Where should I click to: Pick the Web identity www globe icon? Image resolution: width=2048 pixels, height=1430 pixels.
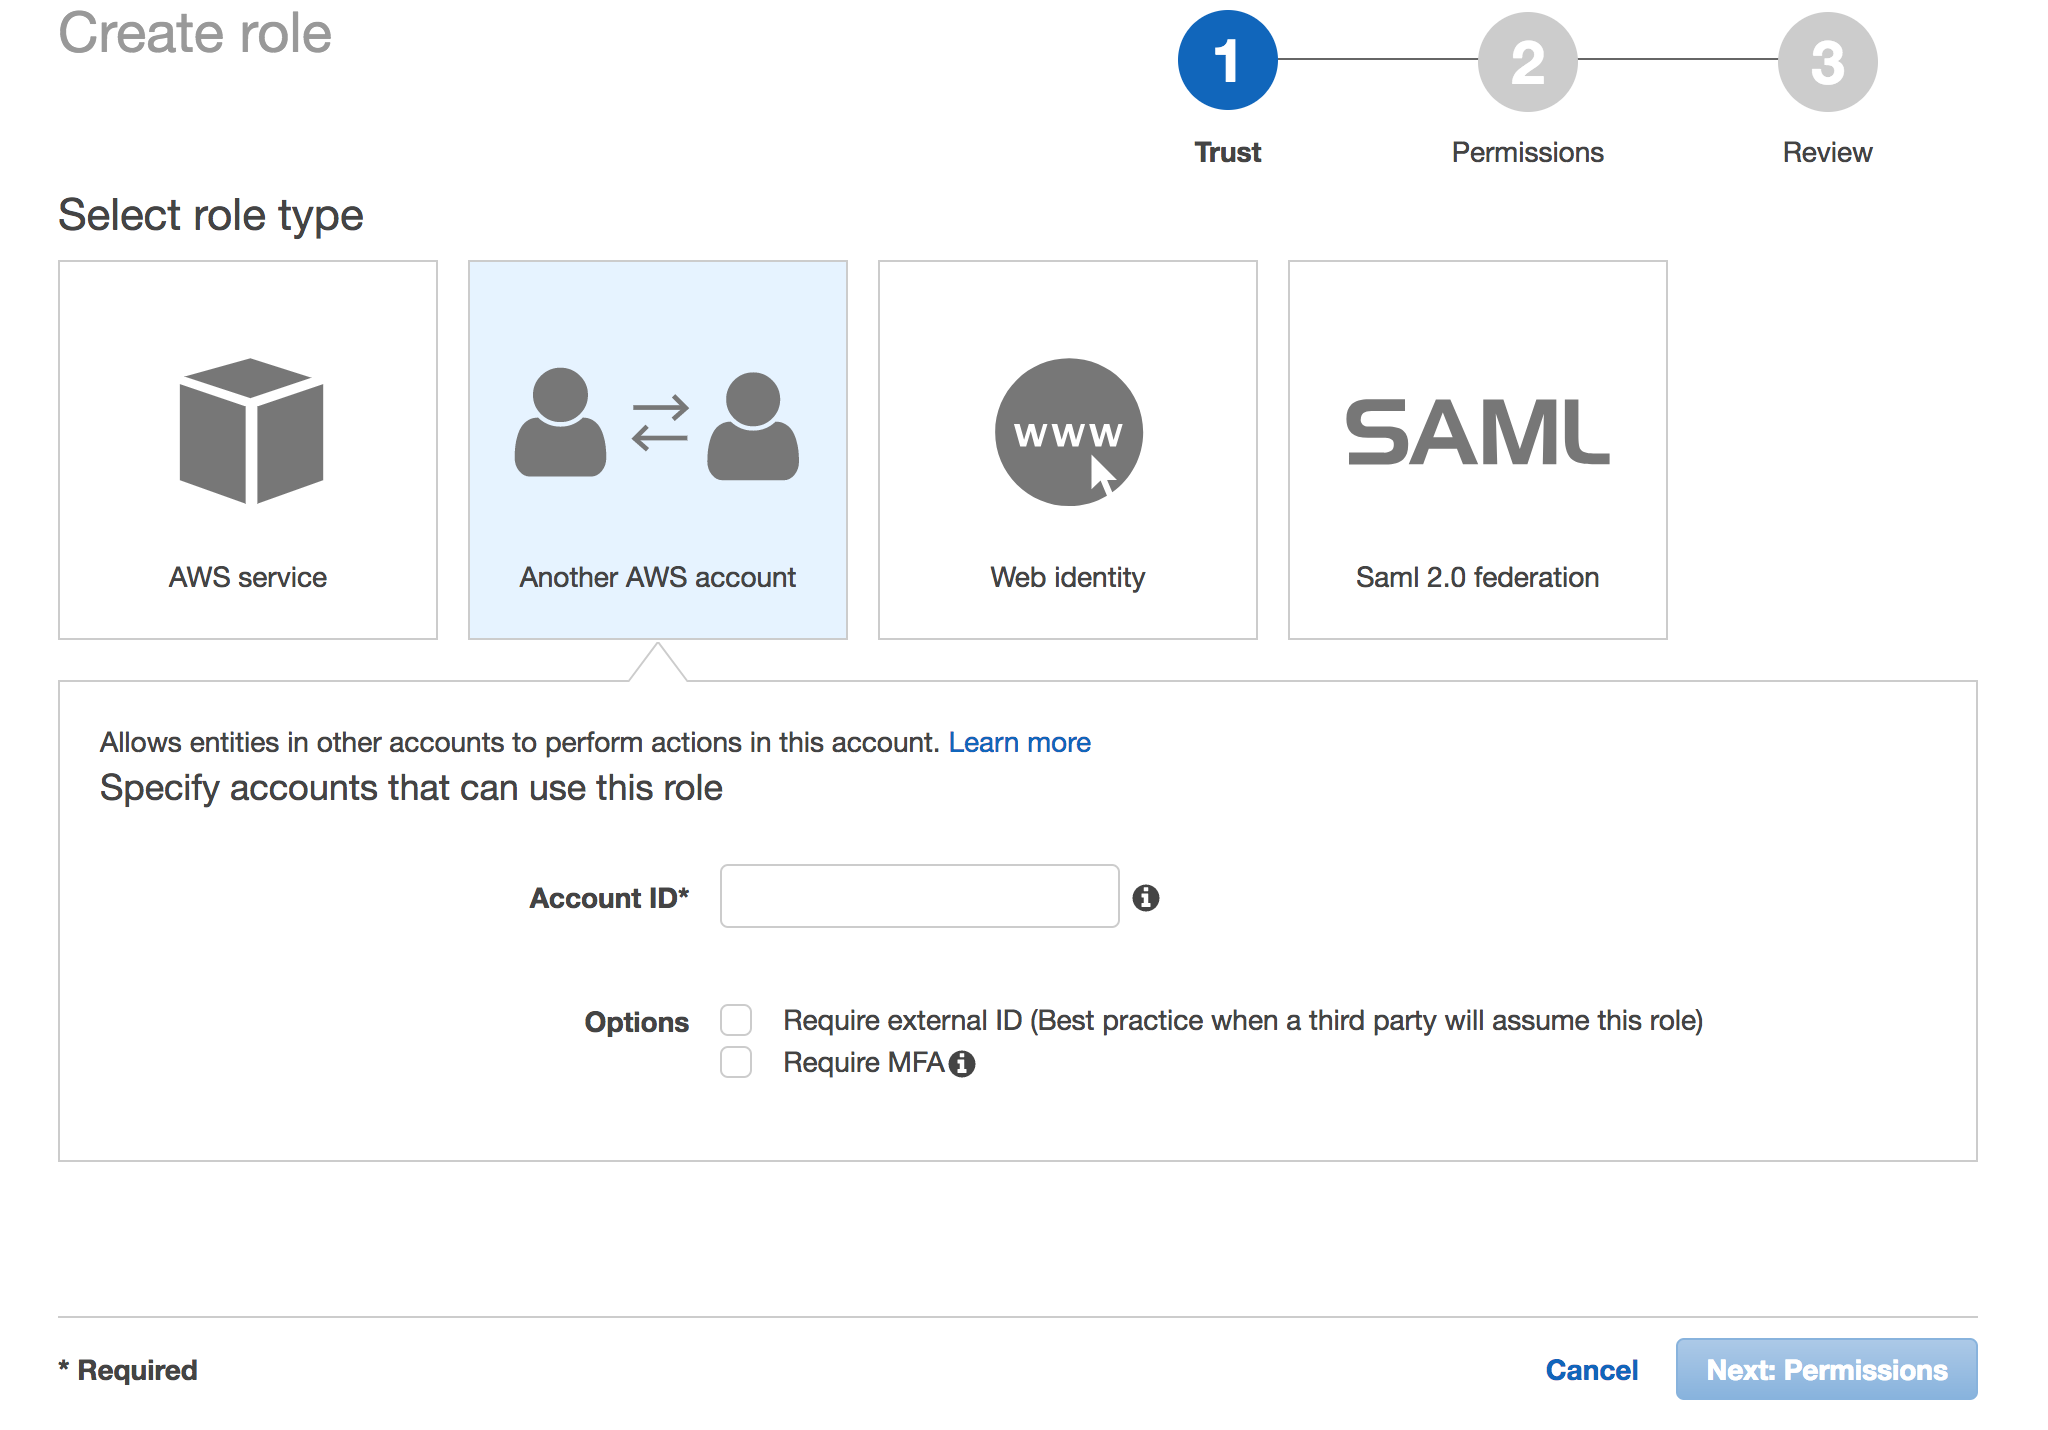pos(1068,432)
